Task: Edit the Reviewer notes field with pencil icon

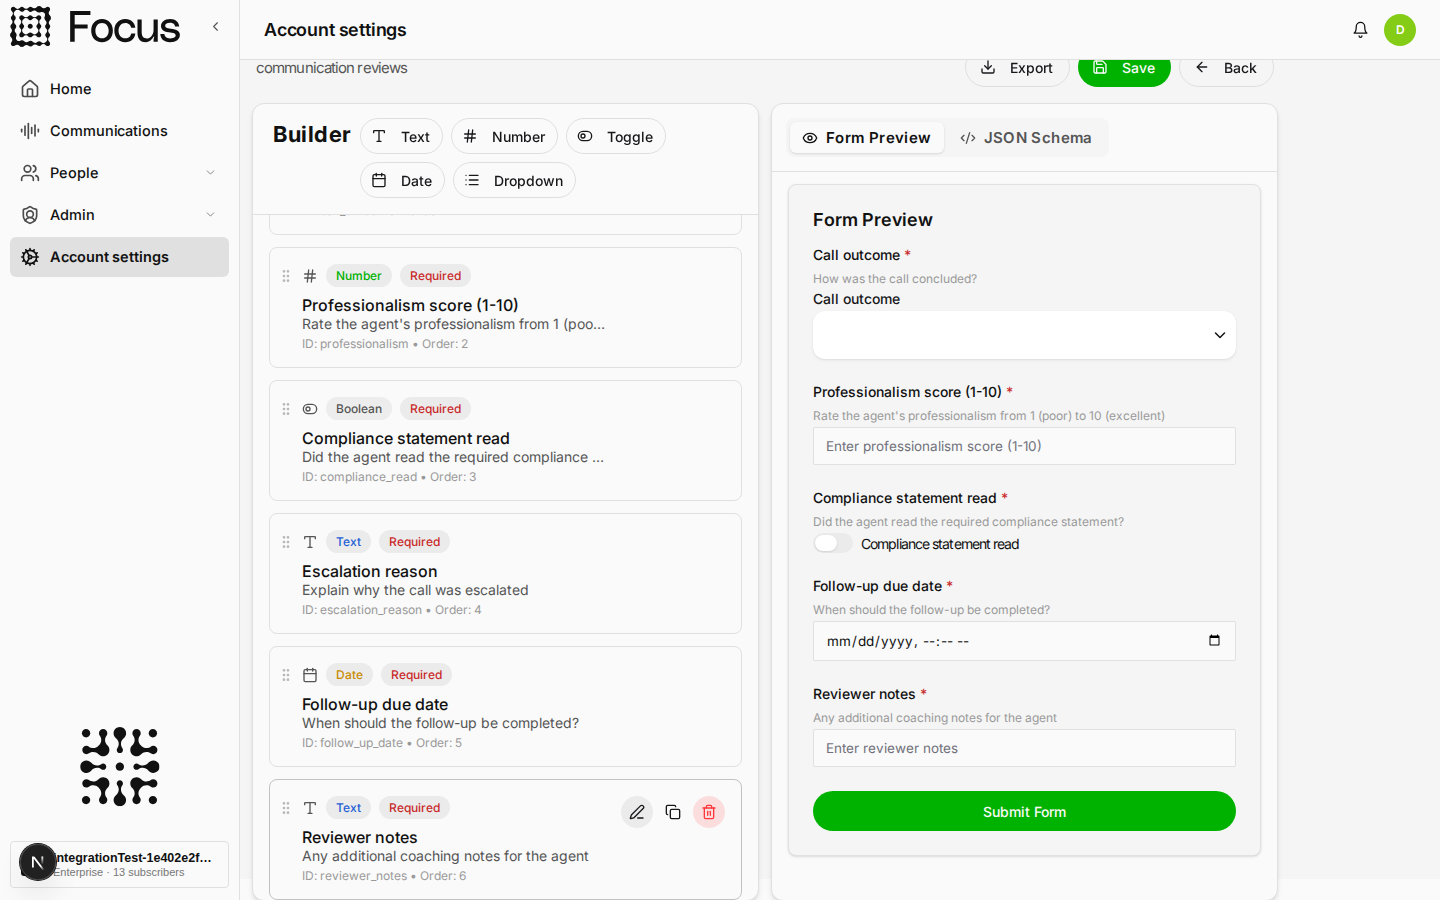Action: pyautogui.click(x=637, y=812)
